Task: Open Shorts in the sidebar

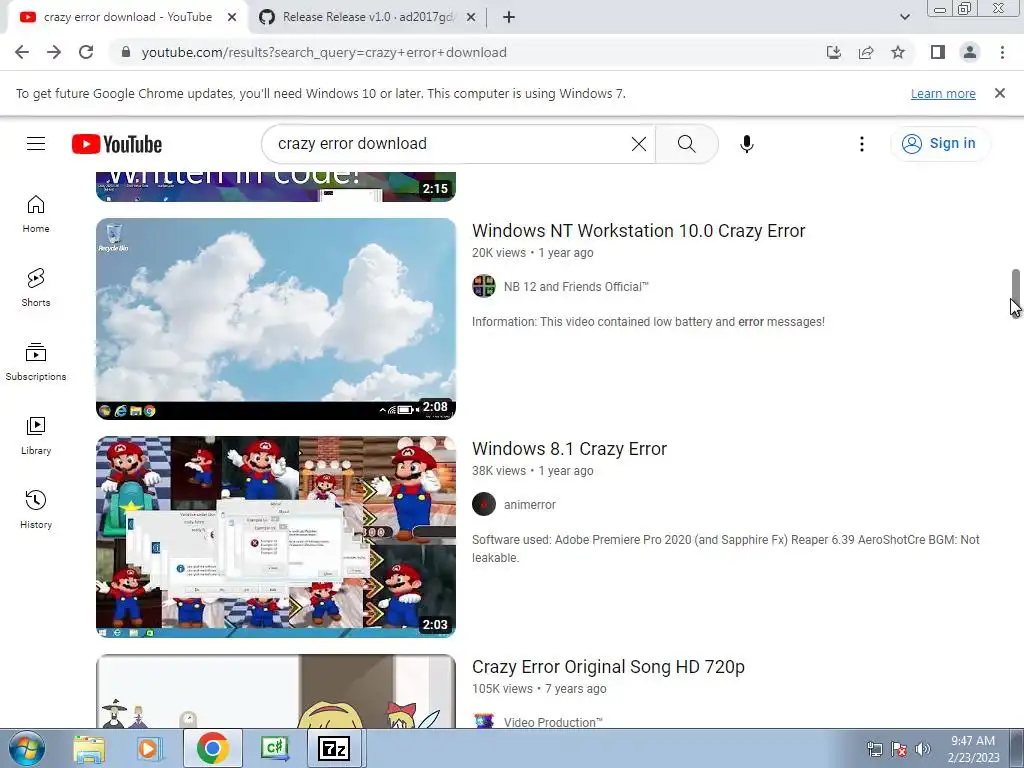Action: click(x=36, y=287)
